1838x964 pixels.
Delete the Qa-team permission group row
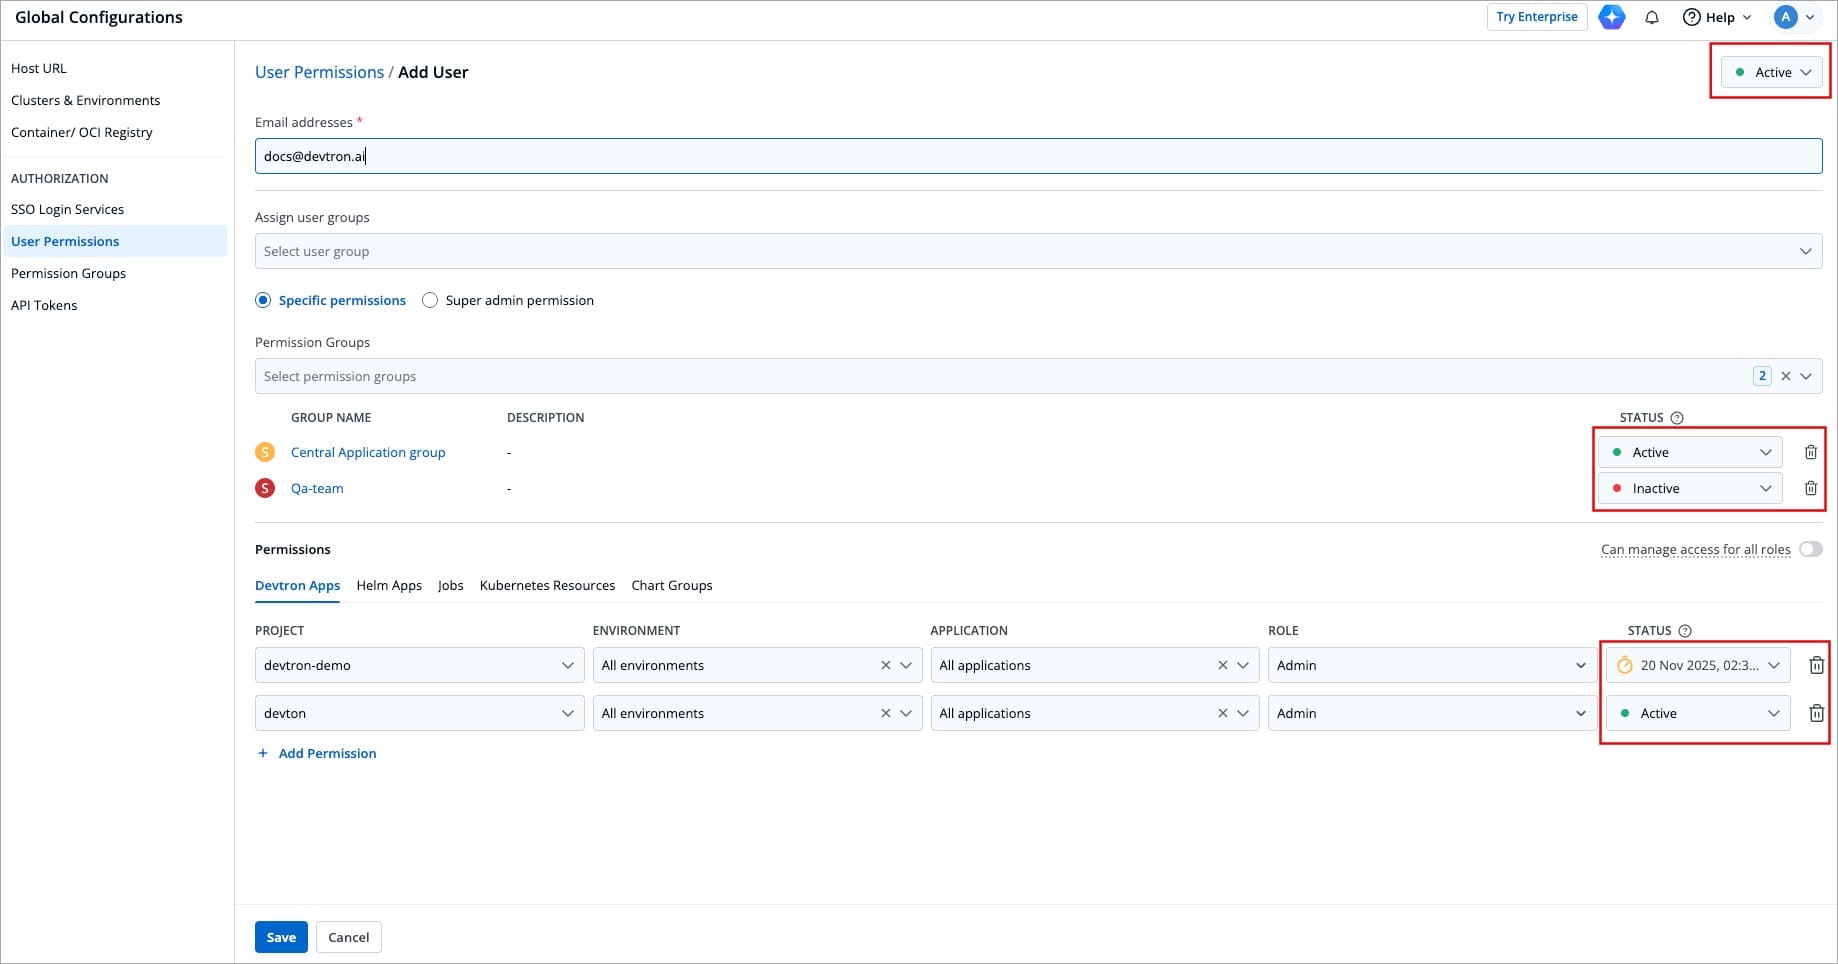tap(1810, 488)
